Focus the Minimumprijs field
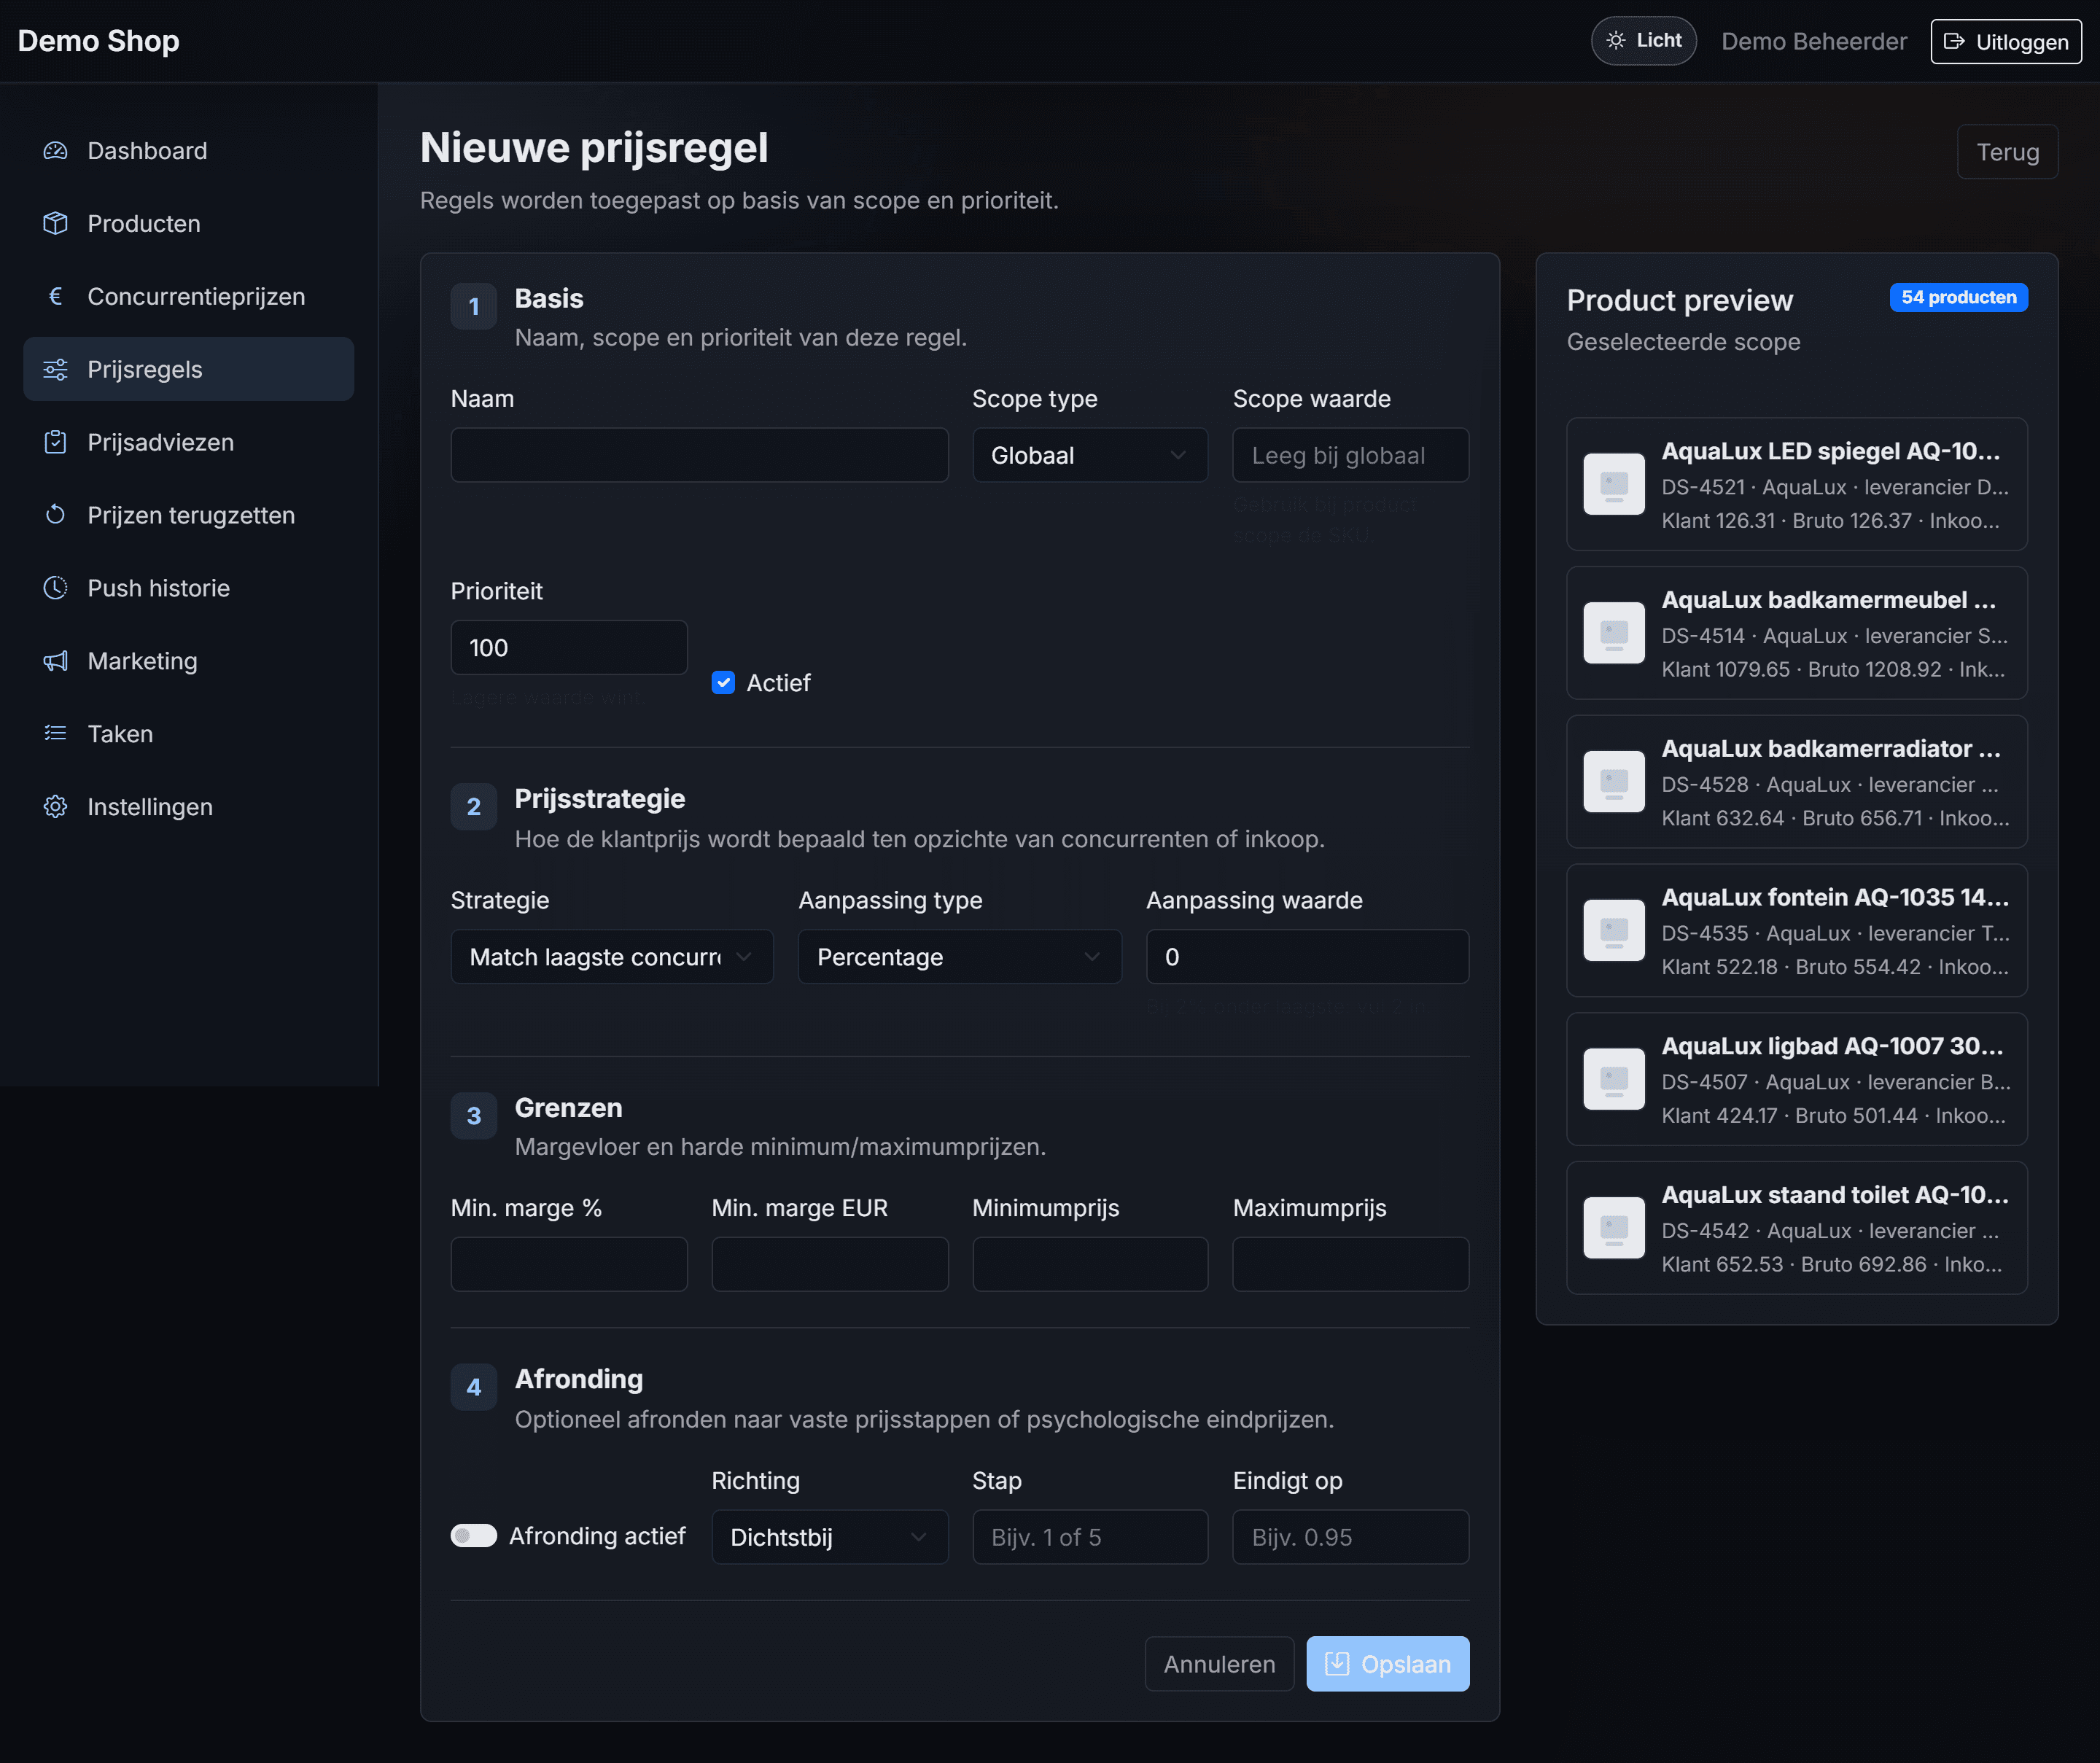Image resolution: width=2100 pixels, height=1763 pixels. point(1090,1266)
